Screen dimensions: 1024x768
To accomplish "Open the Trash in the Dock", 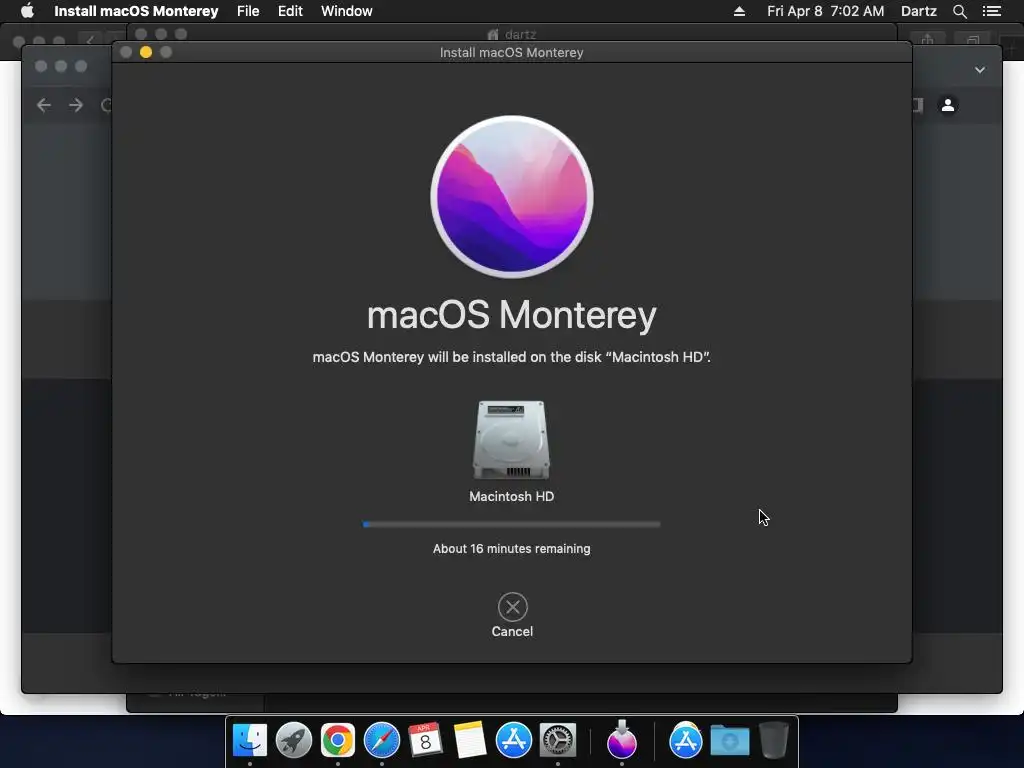I will click(774, 741).
